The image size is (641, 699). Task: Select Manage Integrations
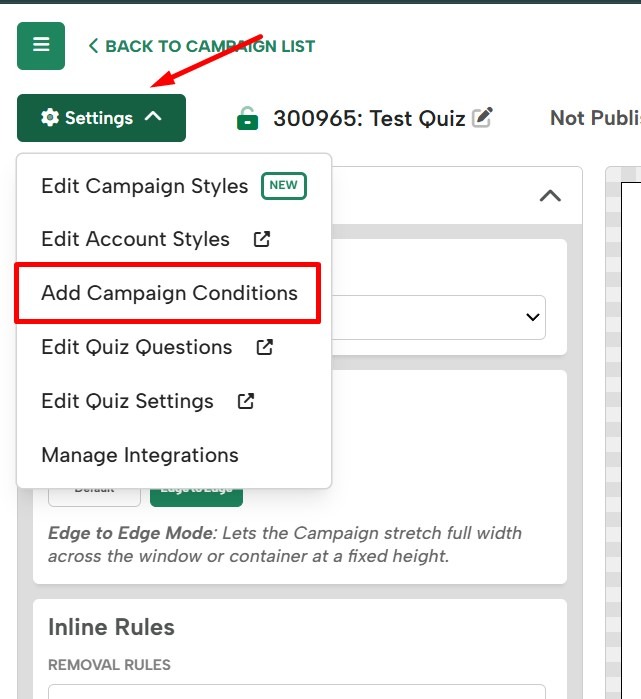pos(139,455)
